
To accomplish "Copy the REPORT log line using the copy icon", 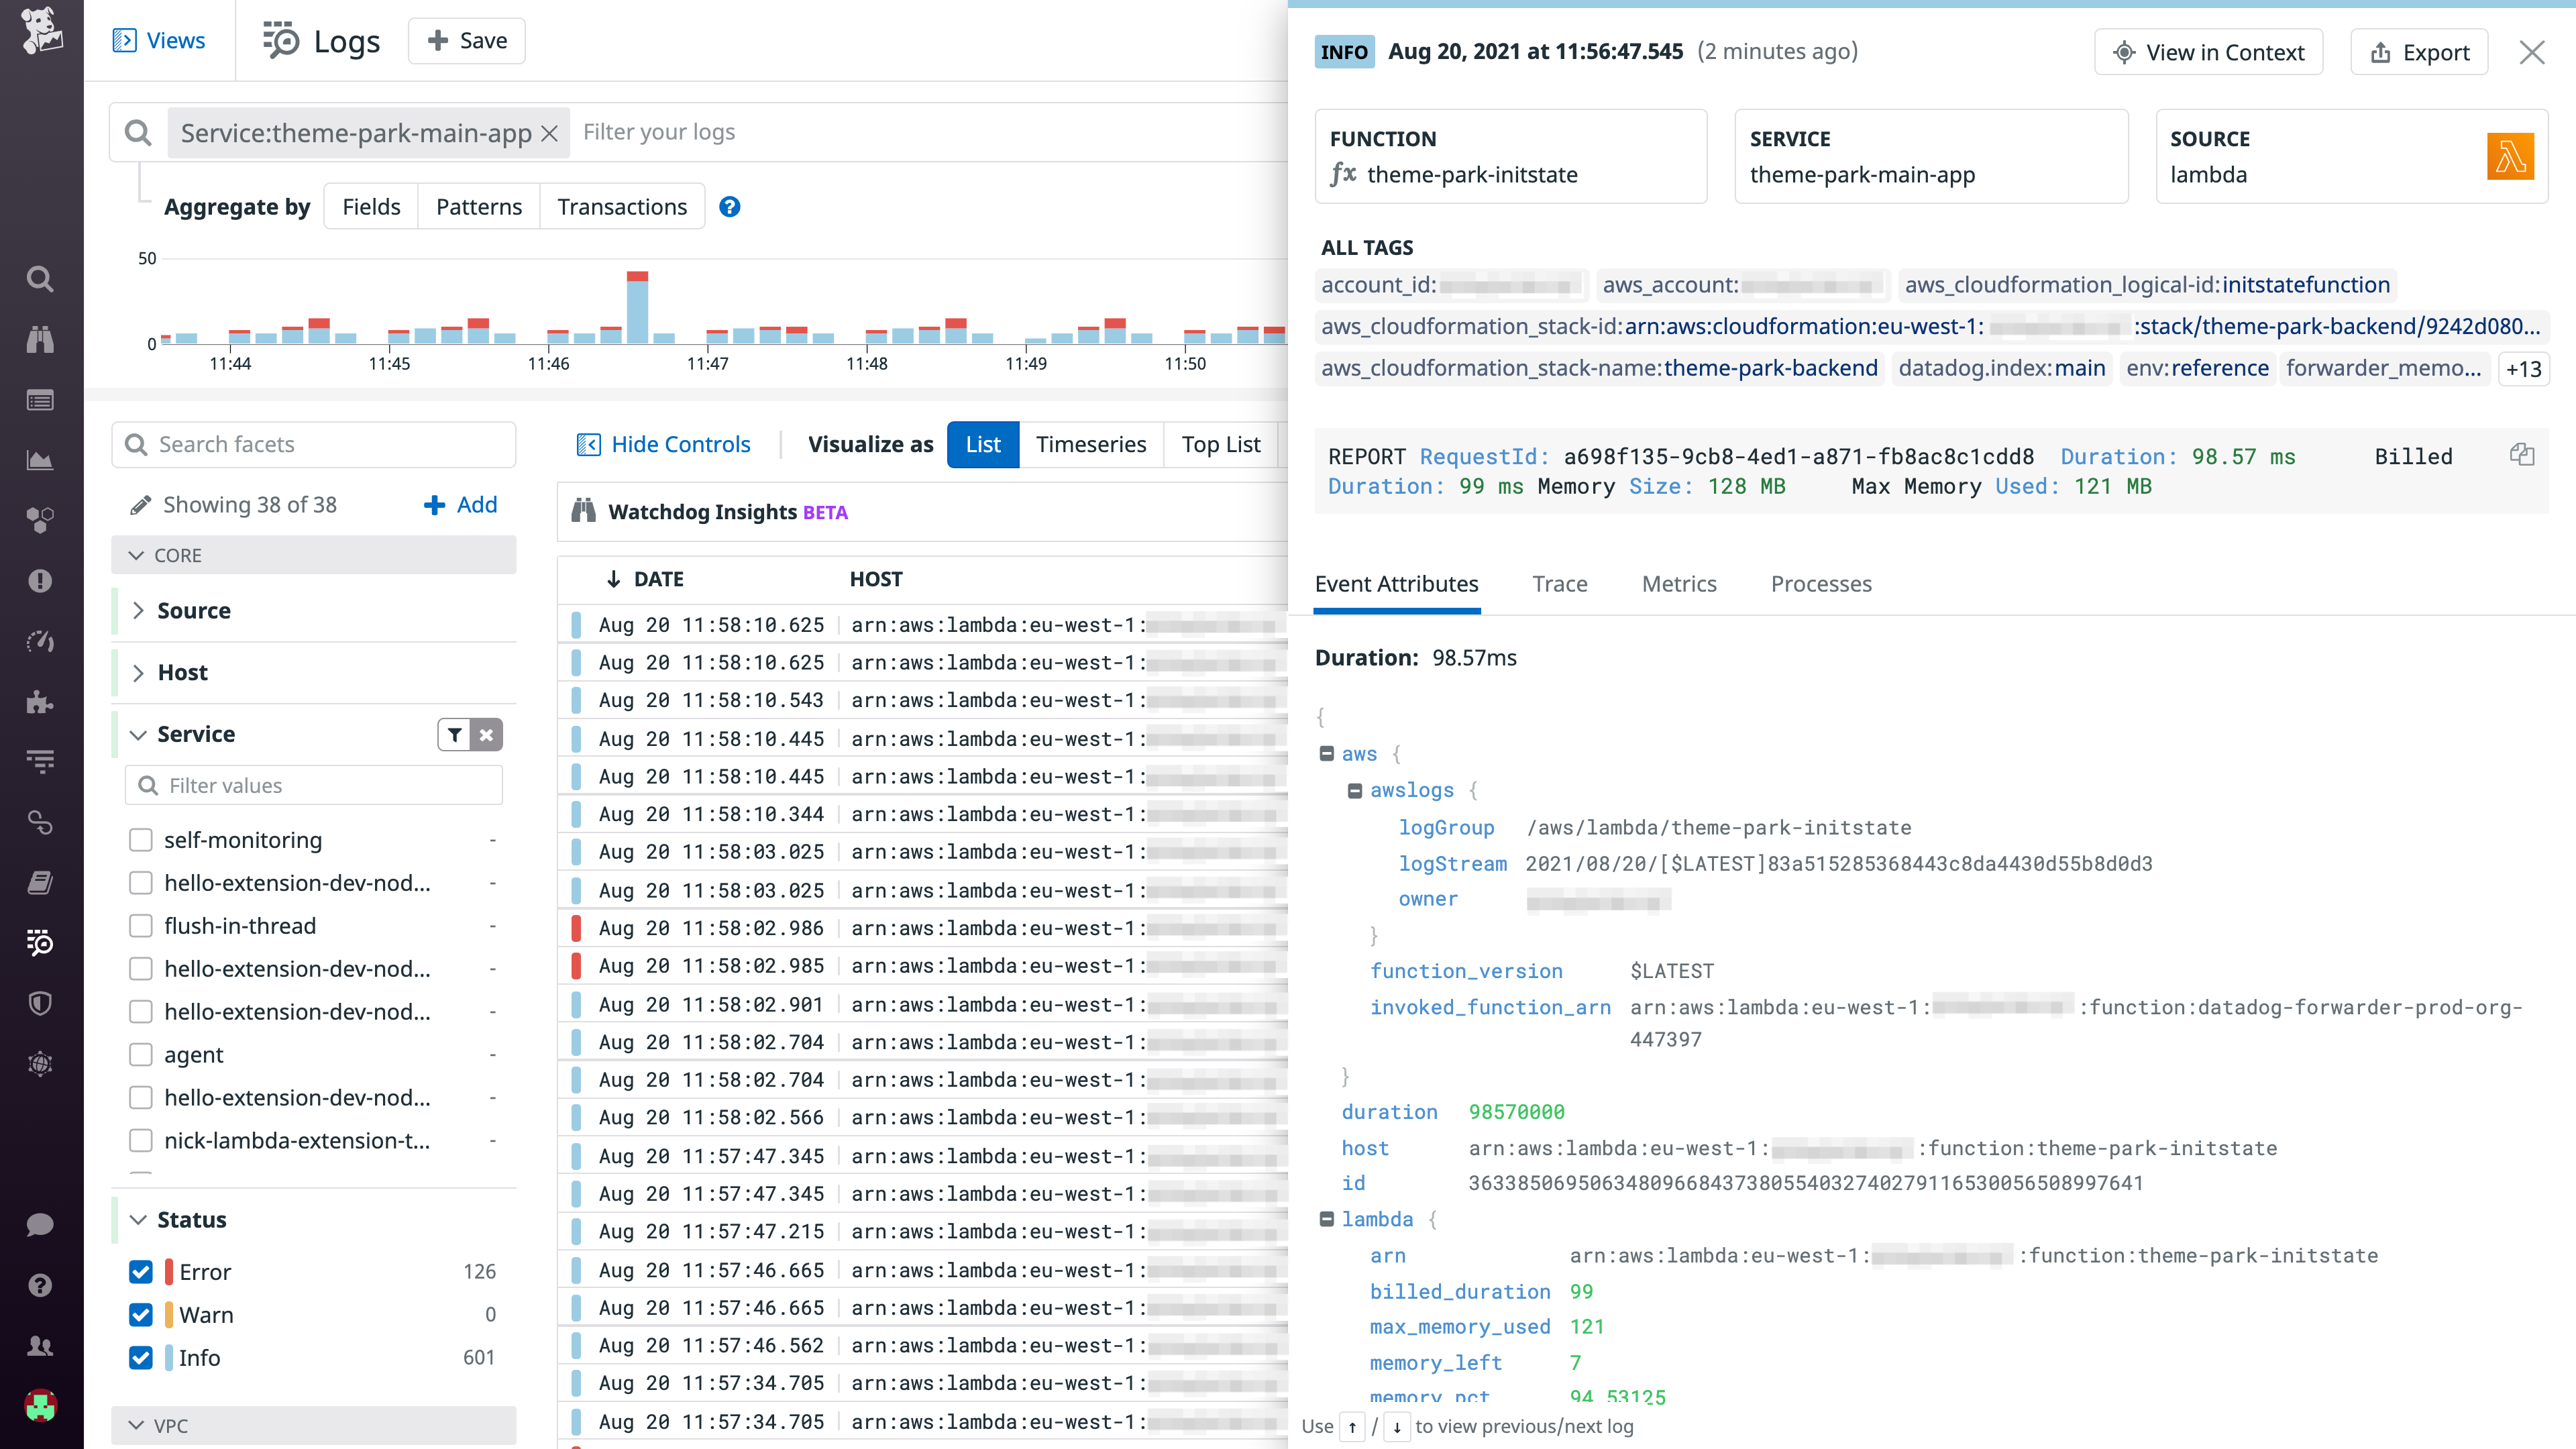I will pos(2521,455).
